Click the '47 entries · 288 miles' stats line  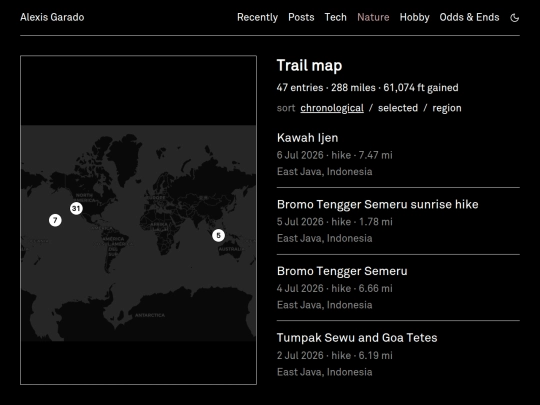pyautogui.click(x=367, y=88)
